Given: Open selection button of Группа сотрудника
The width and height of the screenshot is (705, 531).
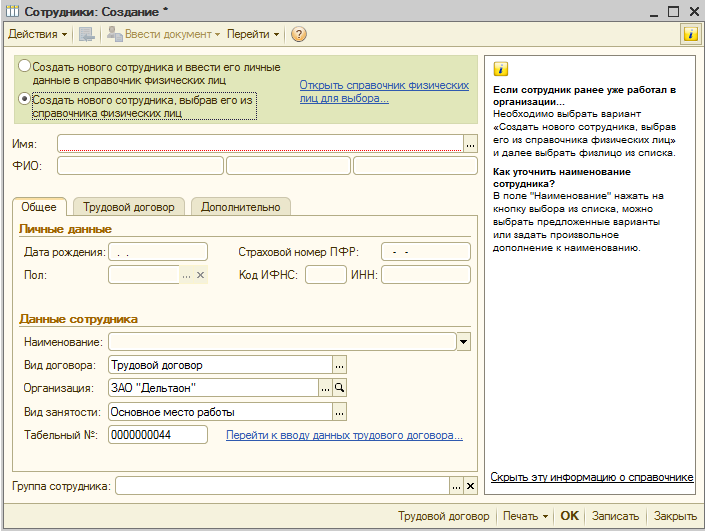Looking at the screenshot, I should point(456,486).
